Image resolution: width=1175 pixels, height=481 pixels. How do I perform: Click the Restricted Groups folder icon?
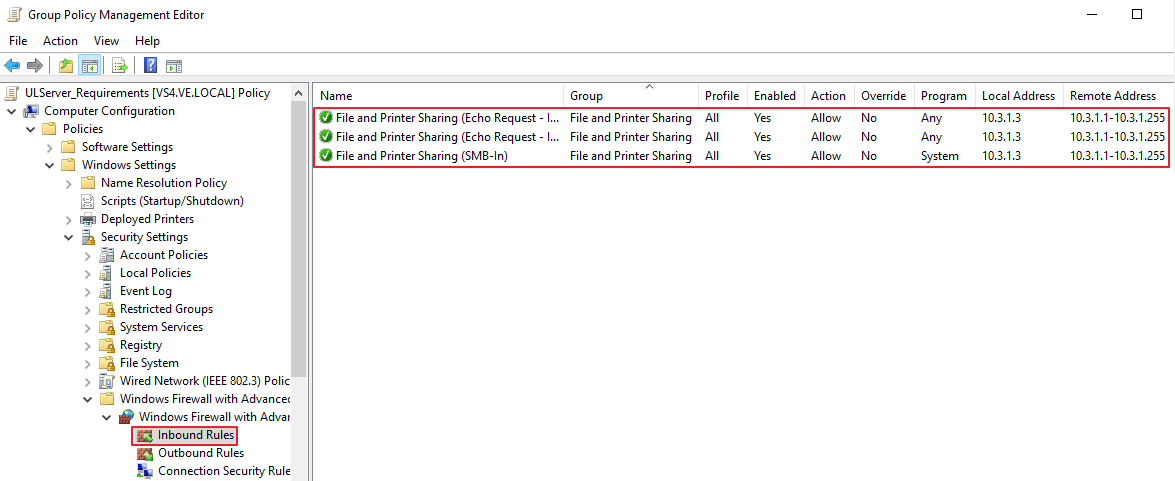106,309
